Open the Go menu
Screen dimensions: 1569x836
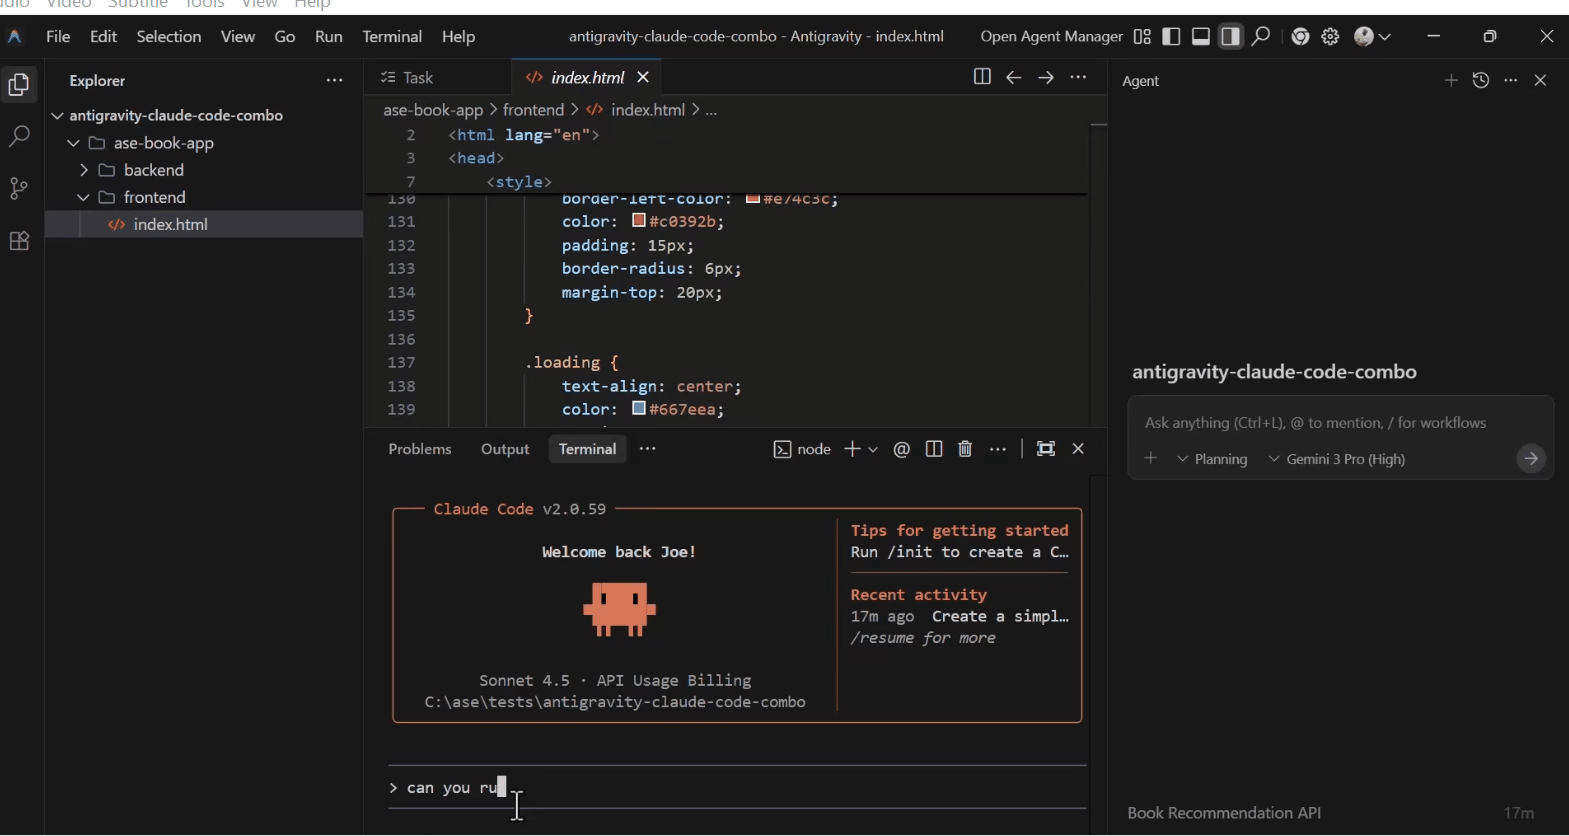point(285,37)
